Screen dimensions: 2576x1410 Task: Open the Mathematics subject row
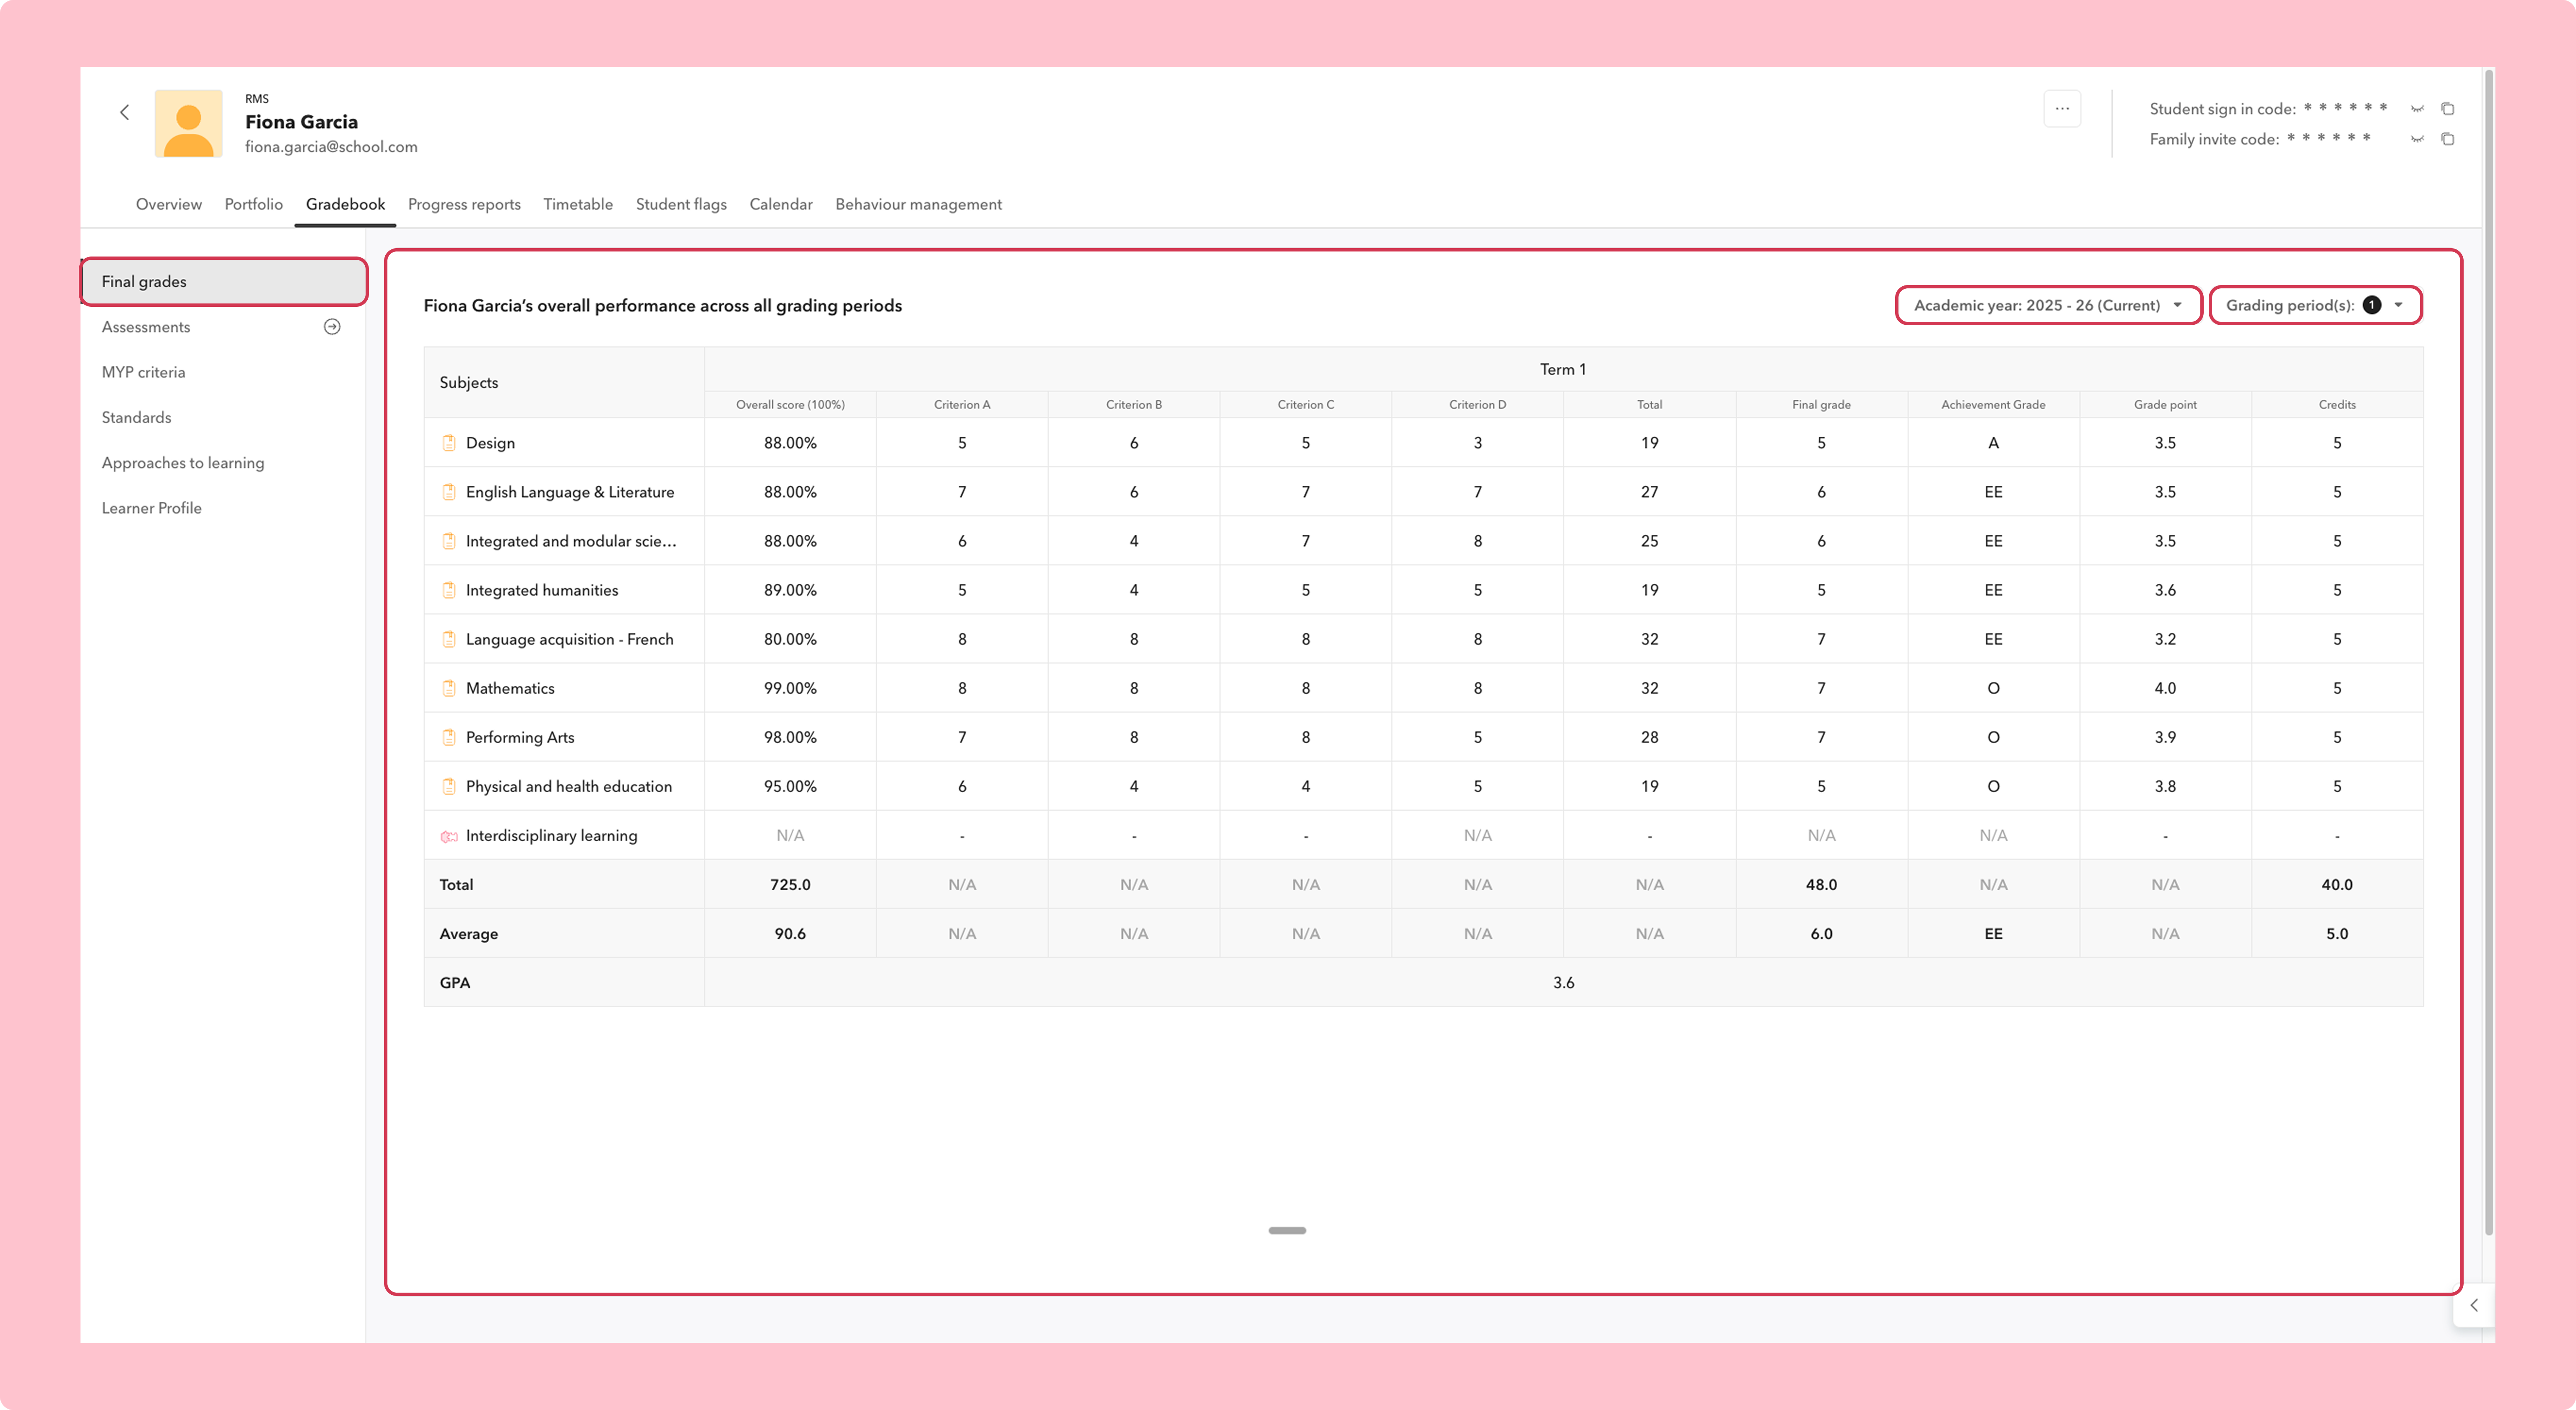[1423, 688]
